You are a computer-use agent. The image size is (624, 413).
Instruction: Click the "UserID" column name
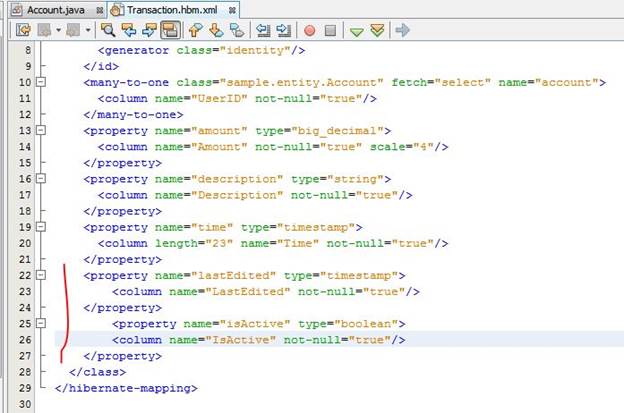(219, 99)
